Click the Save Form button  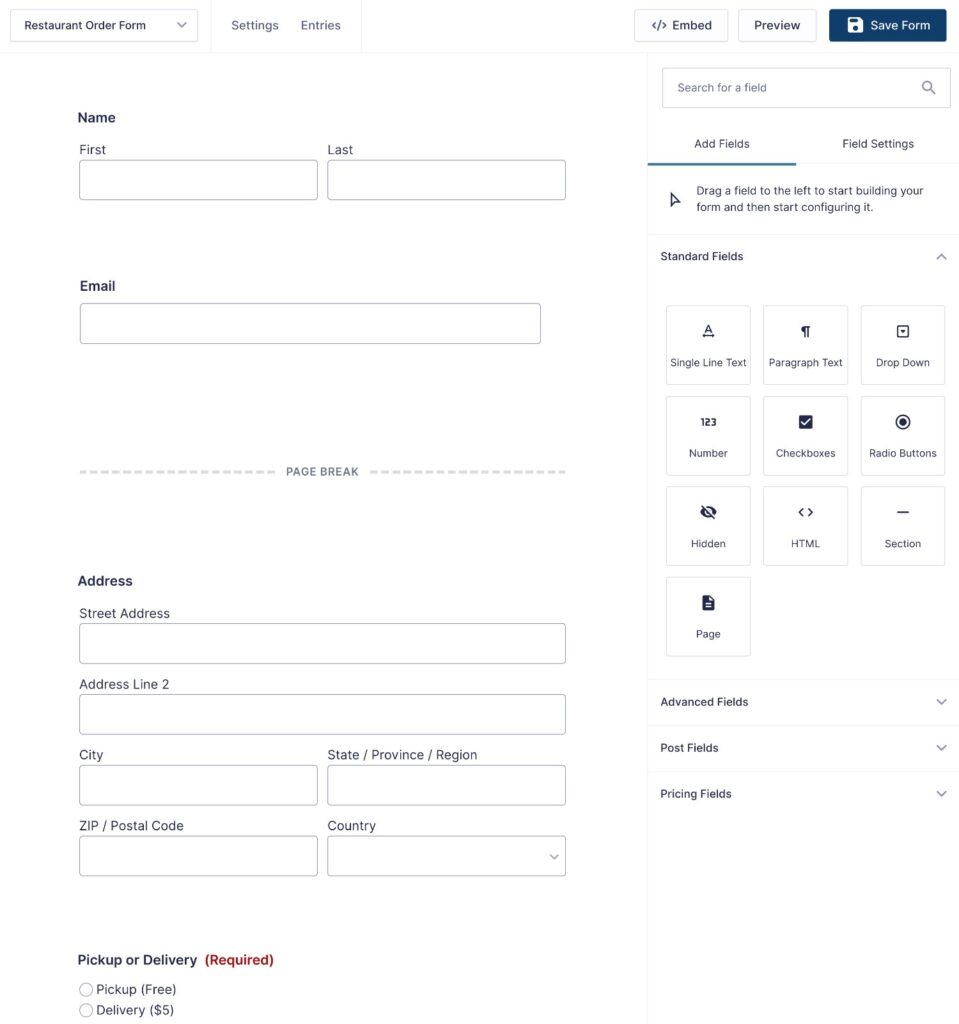click(x=887, y=25)
